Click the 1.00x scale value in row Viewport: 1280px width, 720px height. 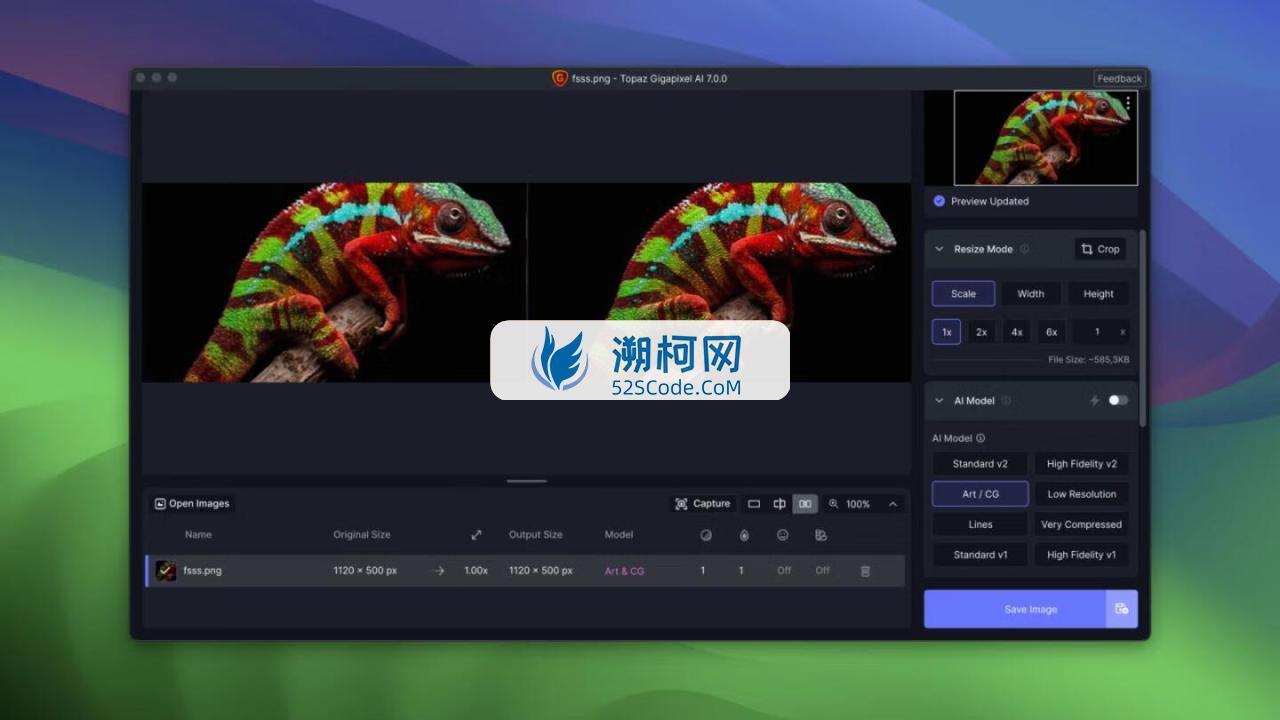[476, 571]
